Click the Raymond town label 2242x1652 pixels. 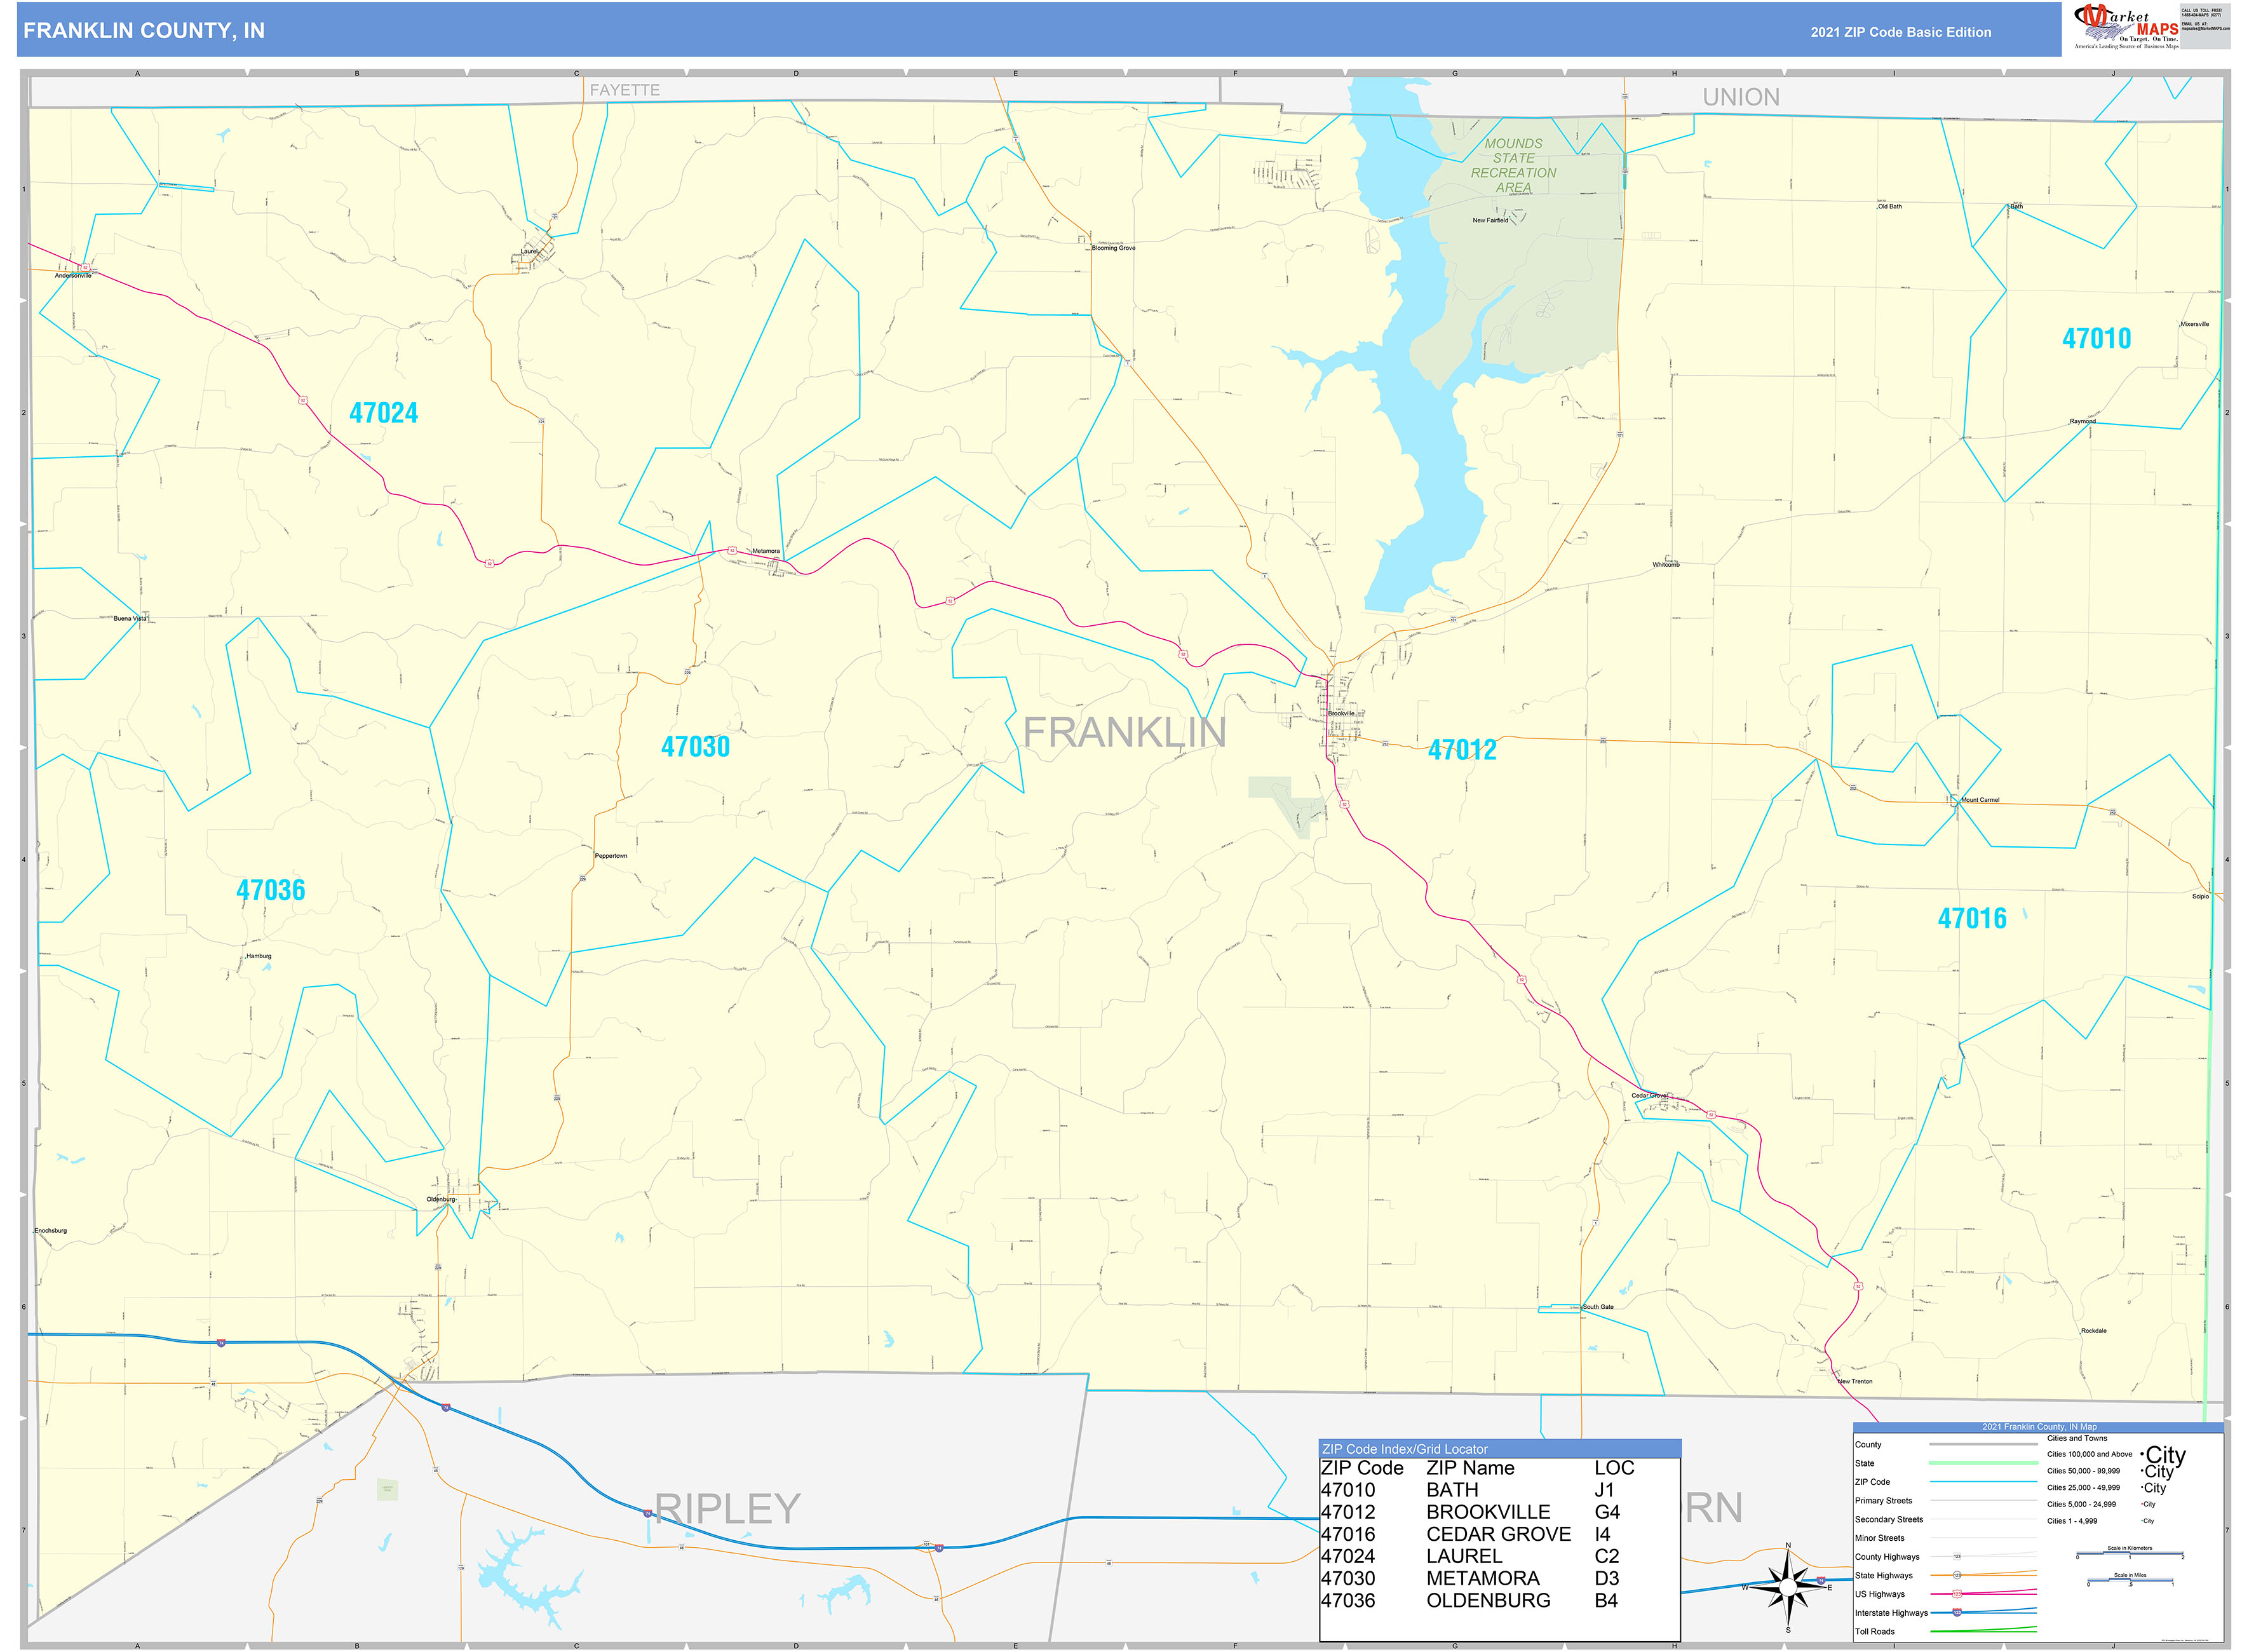tap(2083, 421)
